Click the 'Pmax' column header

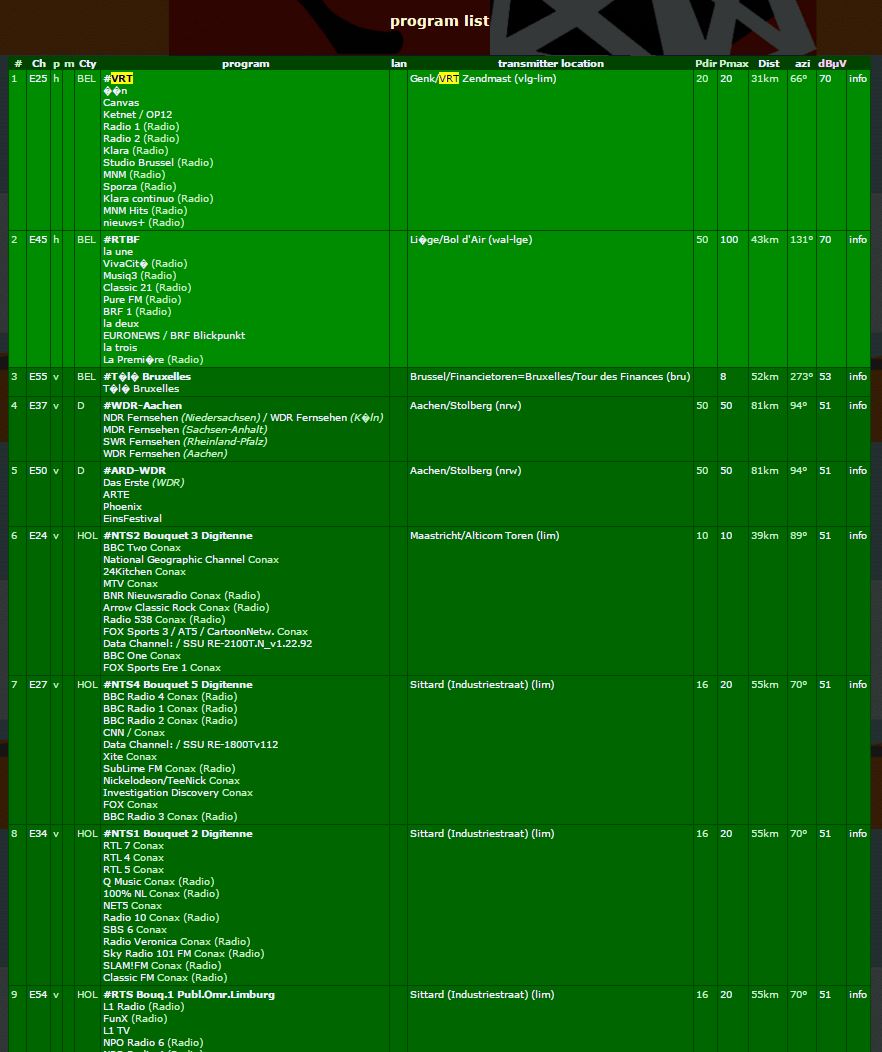[734, 64]
